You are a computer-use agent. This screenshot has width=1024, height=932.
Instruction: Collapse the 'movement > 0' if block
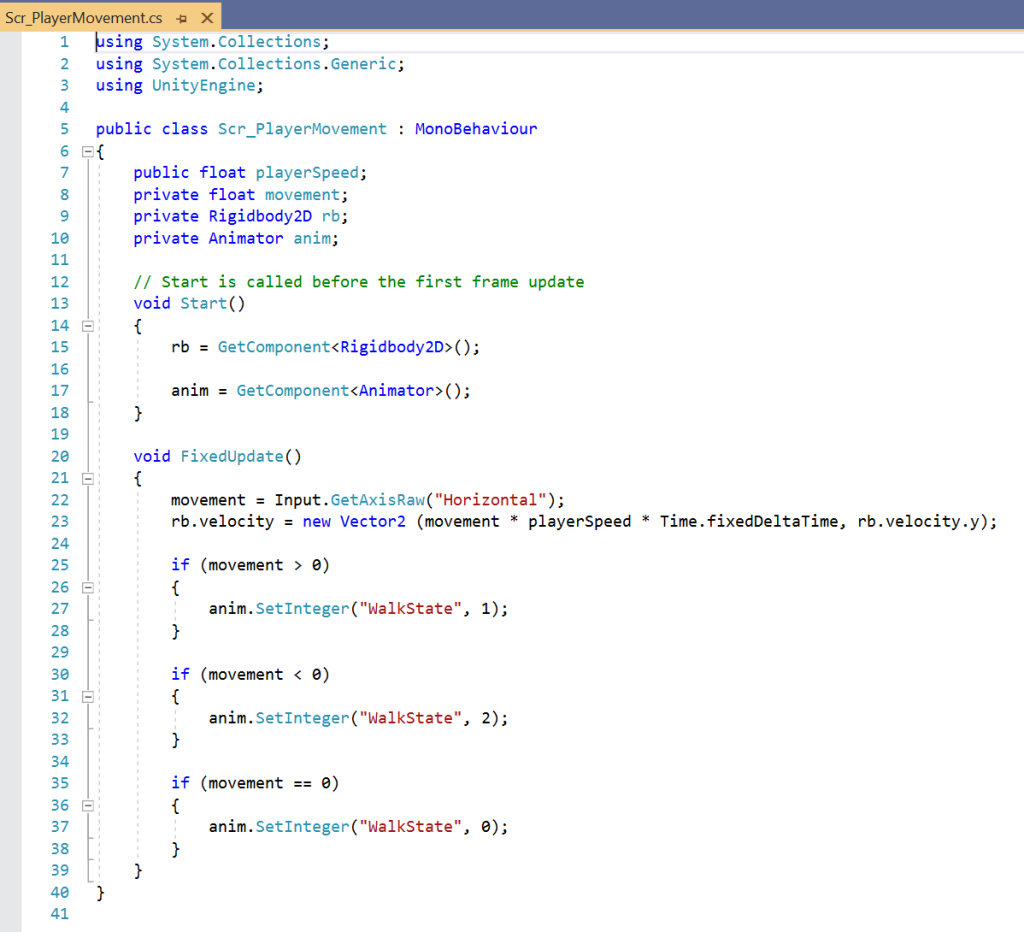(x=87, y=588)
